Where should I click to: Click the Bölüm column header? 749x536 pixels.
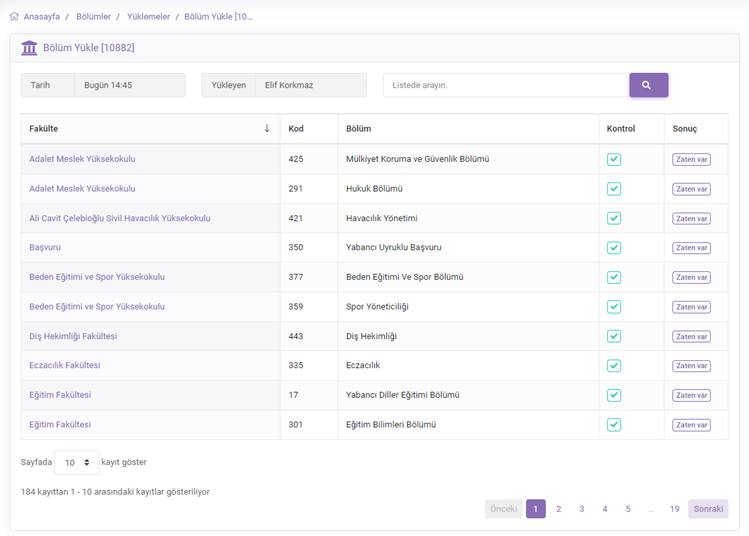[x=359, y=129]
